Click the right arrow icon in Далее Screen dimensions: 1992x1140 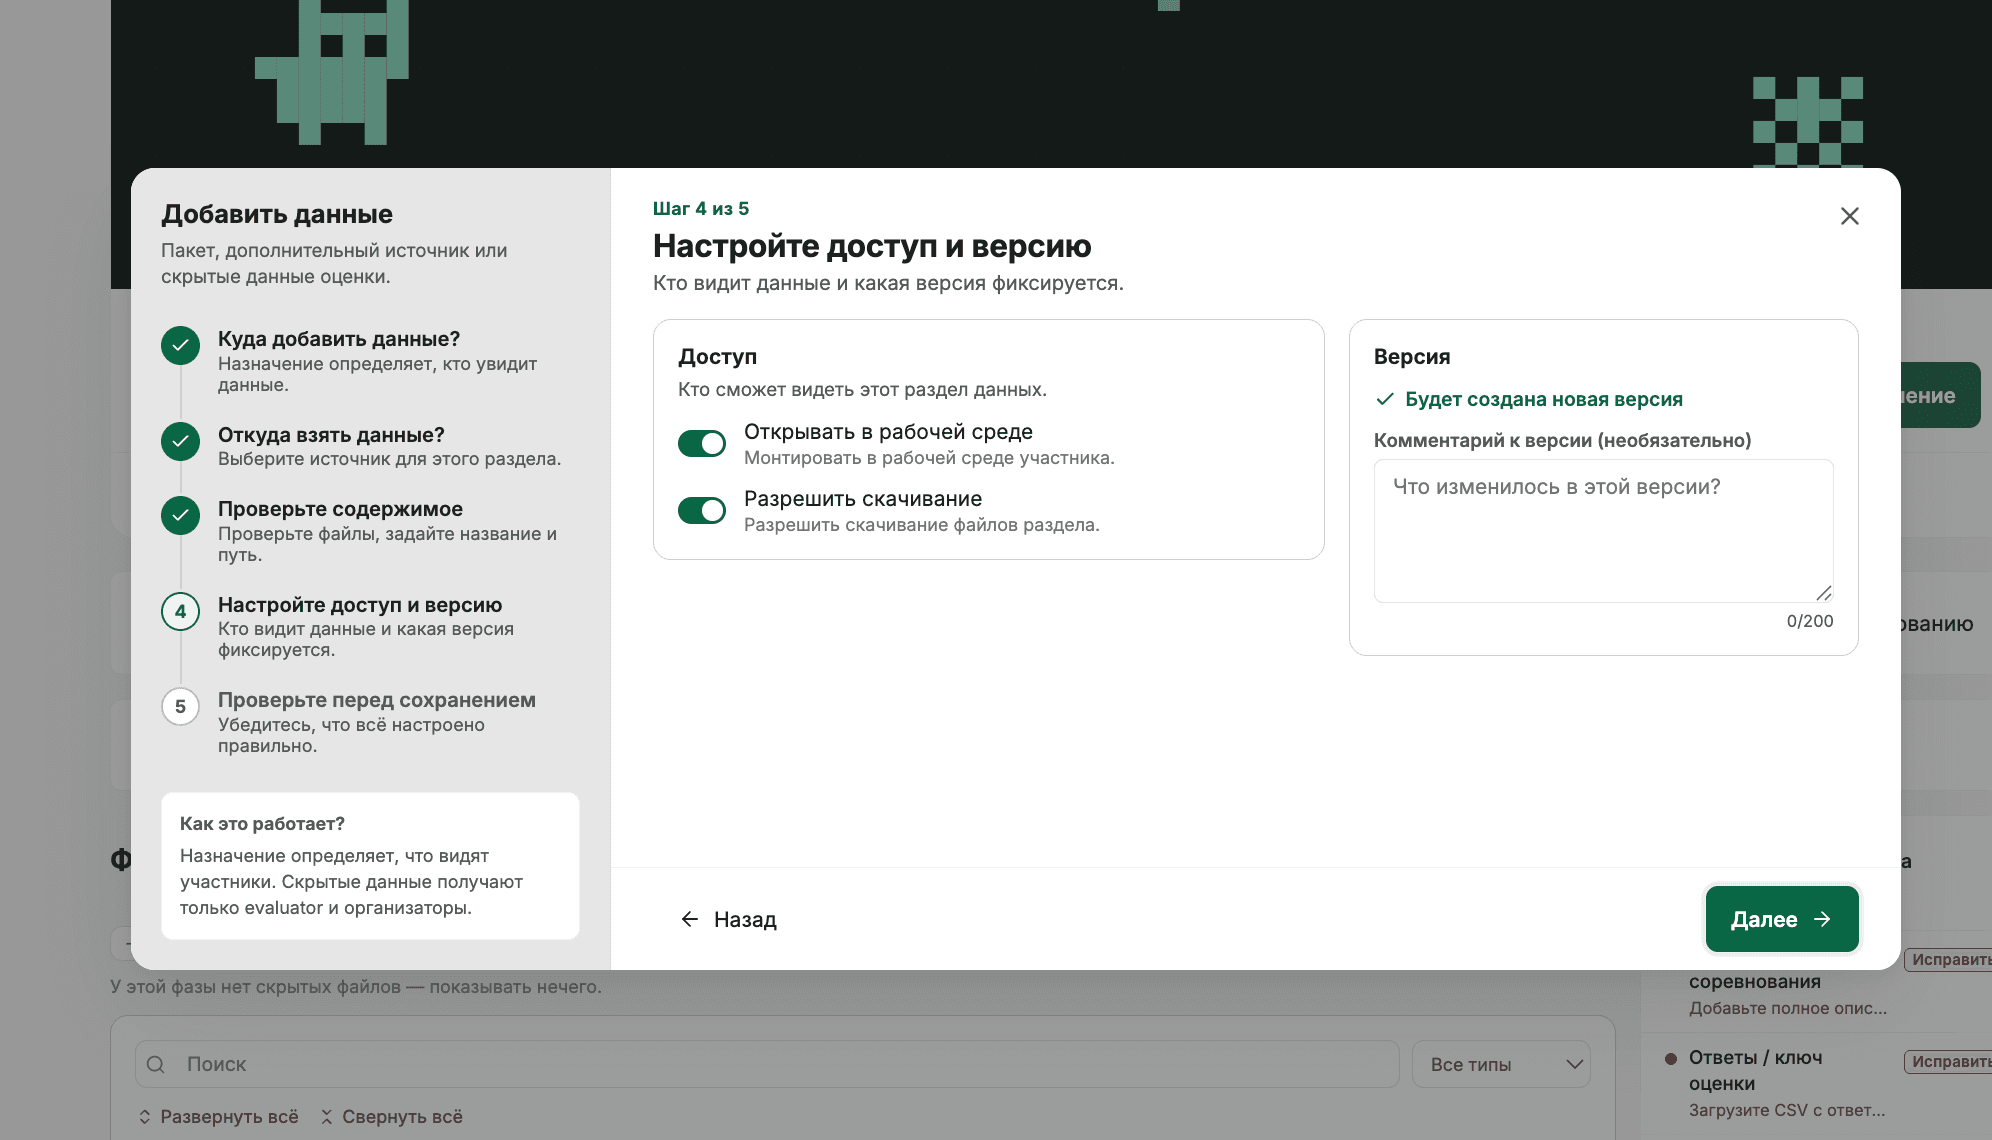(1822, 919)
